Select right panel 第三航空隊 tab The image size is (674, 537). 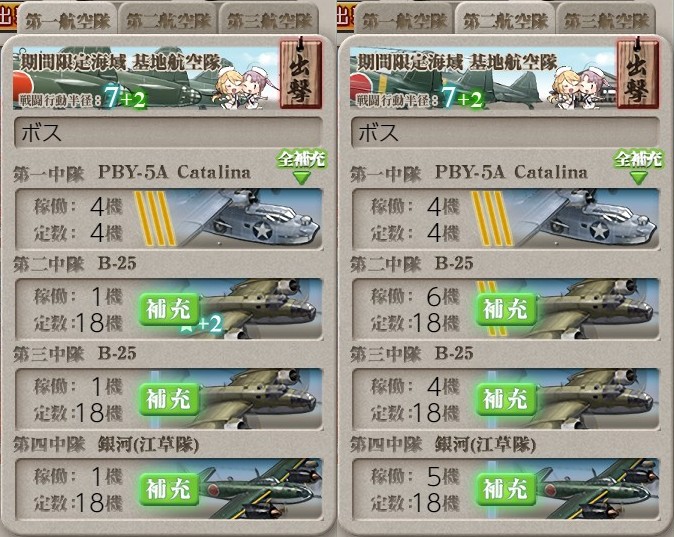pyautogui.click(x=607, y=20)
